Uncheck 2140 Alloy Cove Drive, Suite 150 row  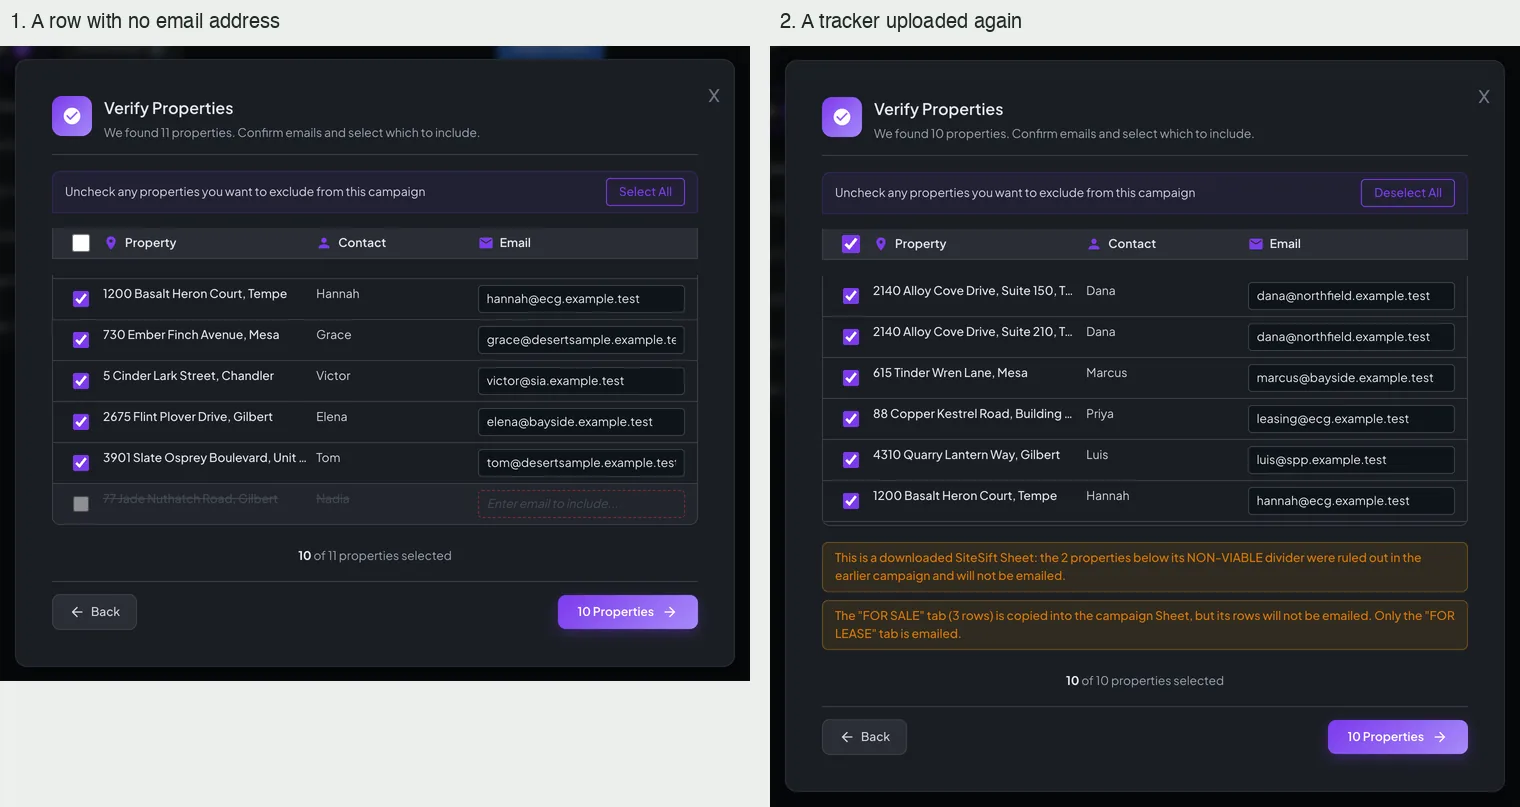point(851,296)
